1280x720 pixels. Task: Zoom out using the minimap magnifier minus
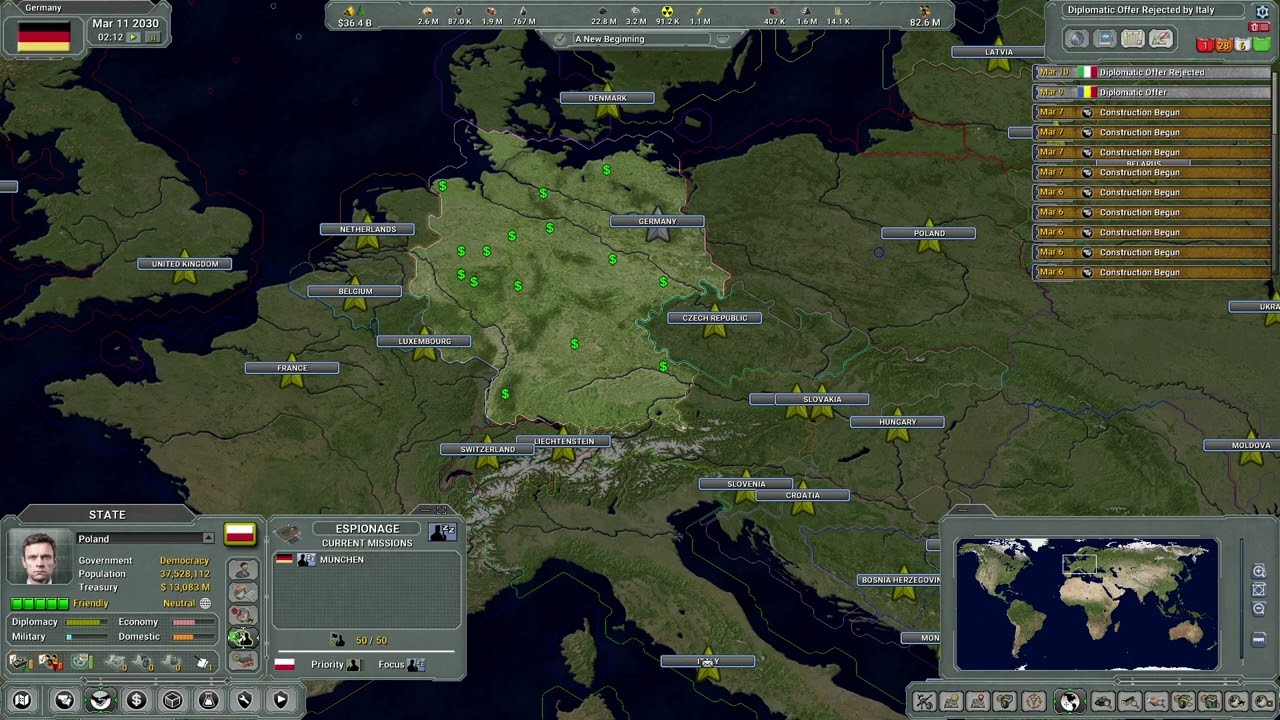(x=1259, y=608)
